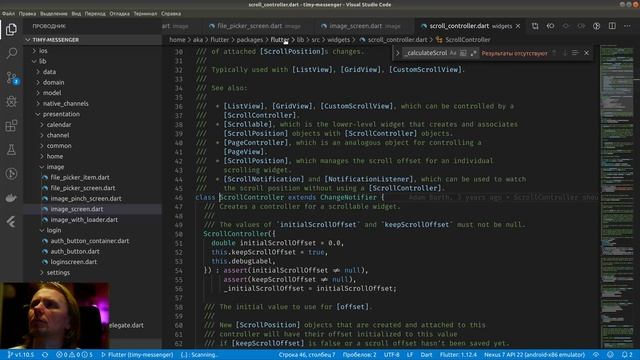640x360 pixels.
Task: Open the Правка menu
Action: pos(27,13)
